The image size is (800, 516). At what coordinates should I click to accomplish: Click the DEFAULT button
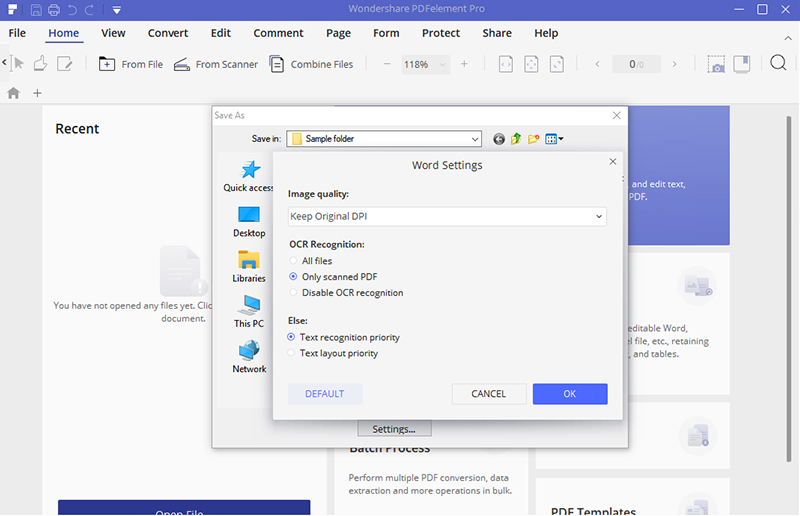325,394
